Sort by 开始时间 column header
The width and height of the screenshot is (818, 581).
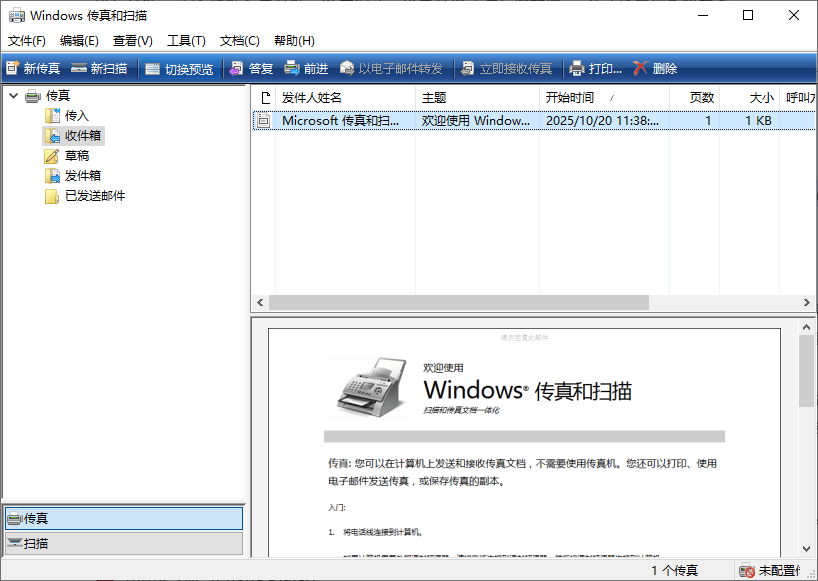coord(604,98)
